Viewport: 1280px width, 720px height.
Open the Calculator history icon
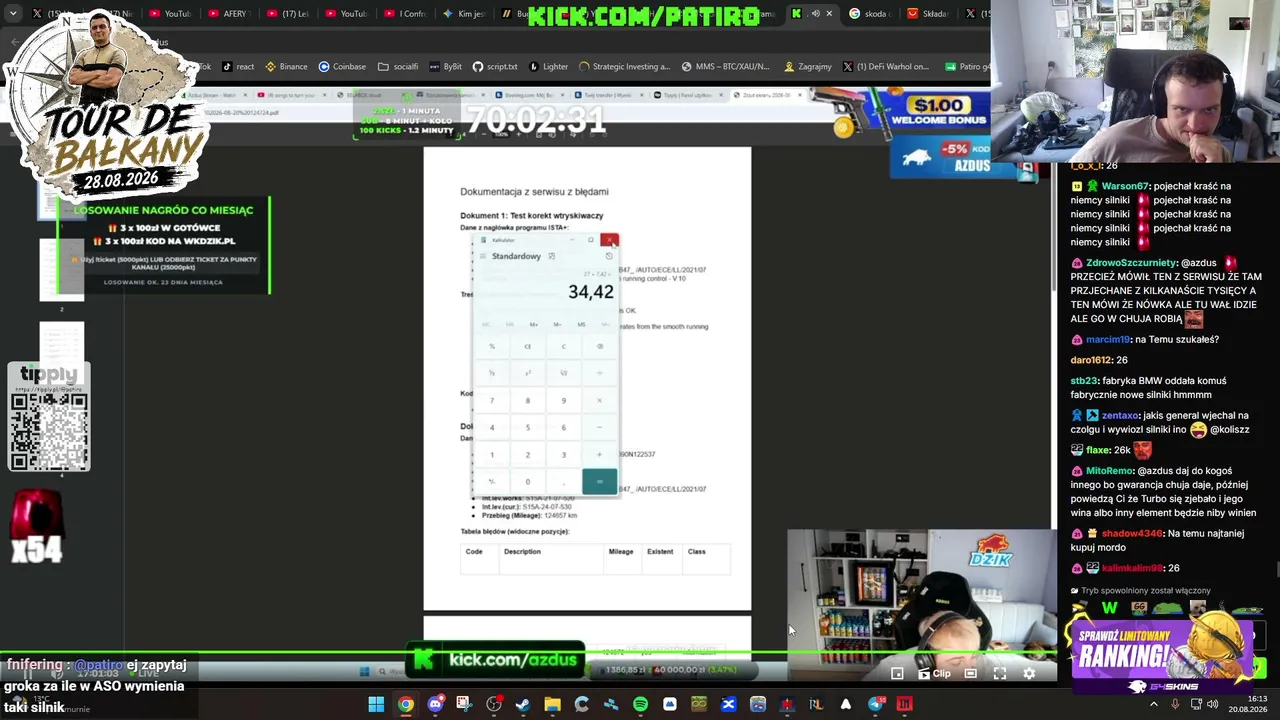point(609,256)
